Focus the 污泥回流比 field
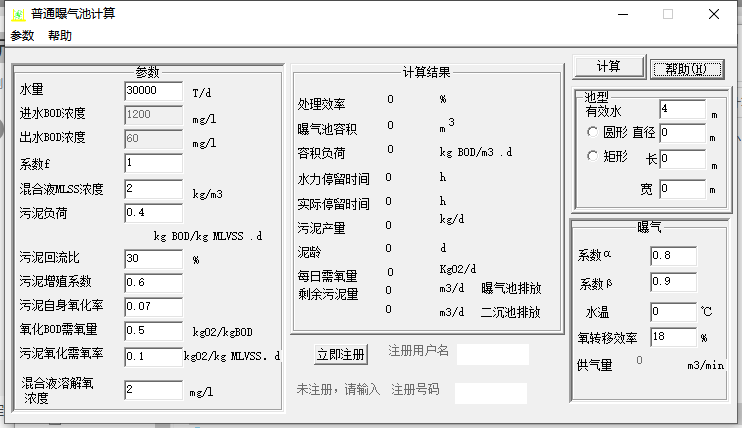This screenshot has width=742, height=428. pyautogui.click(x=153, y=258)
